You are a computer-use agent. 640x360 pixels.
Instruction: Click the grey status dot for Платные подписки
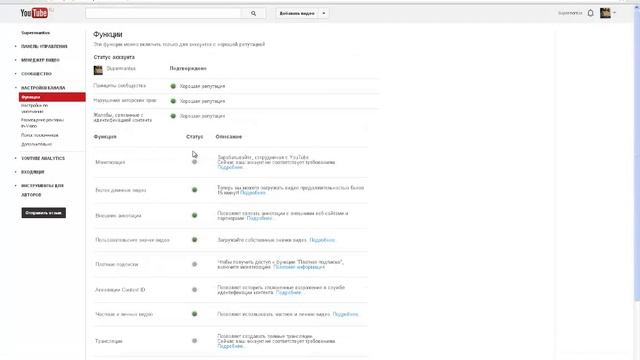[195, 264]
